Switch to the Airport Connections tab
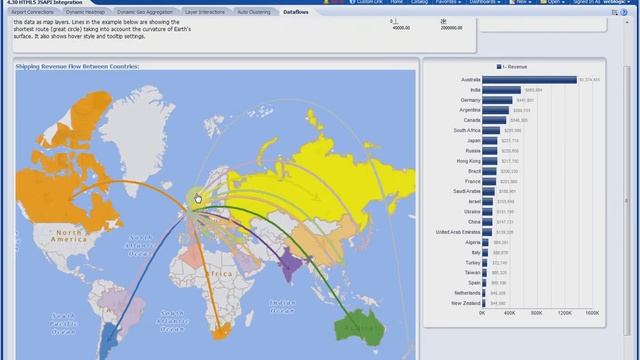Screen dimensions: 640x360 (x=33, y=12)
